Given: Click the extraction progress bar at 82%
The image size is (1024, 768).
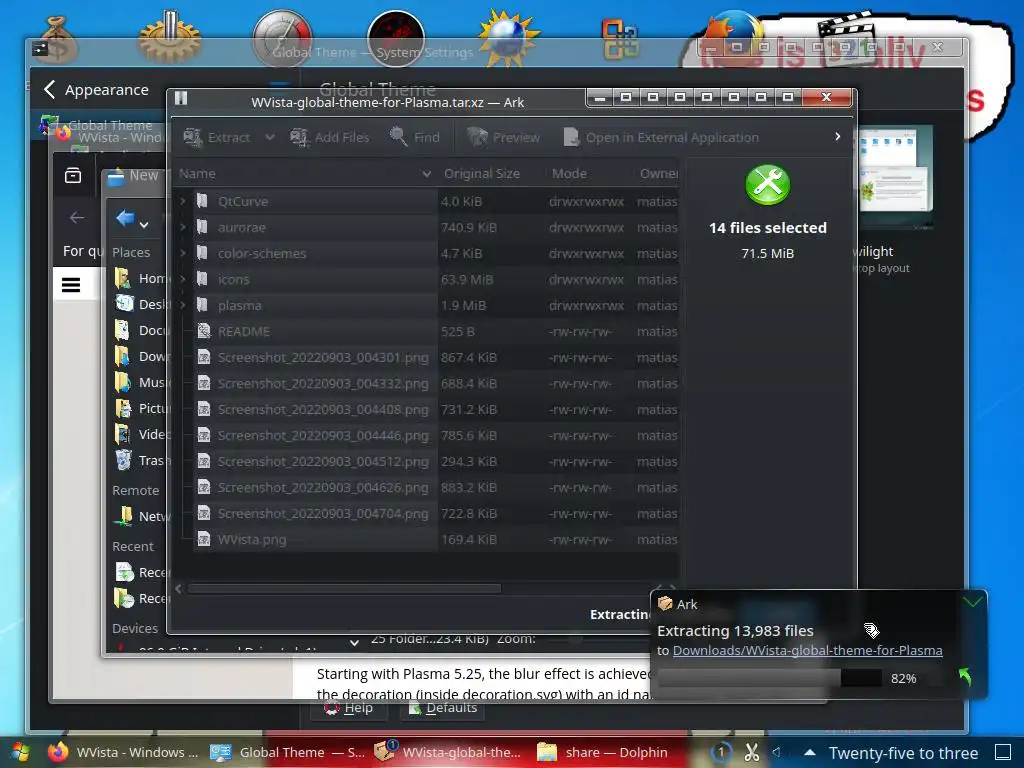Looking at the screenshot, I should (771, 679).
